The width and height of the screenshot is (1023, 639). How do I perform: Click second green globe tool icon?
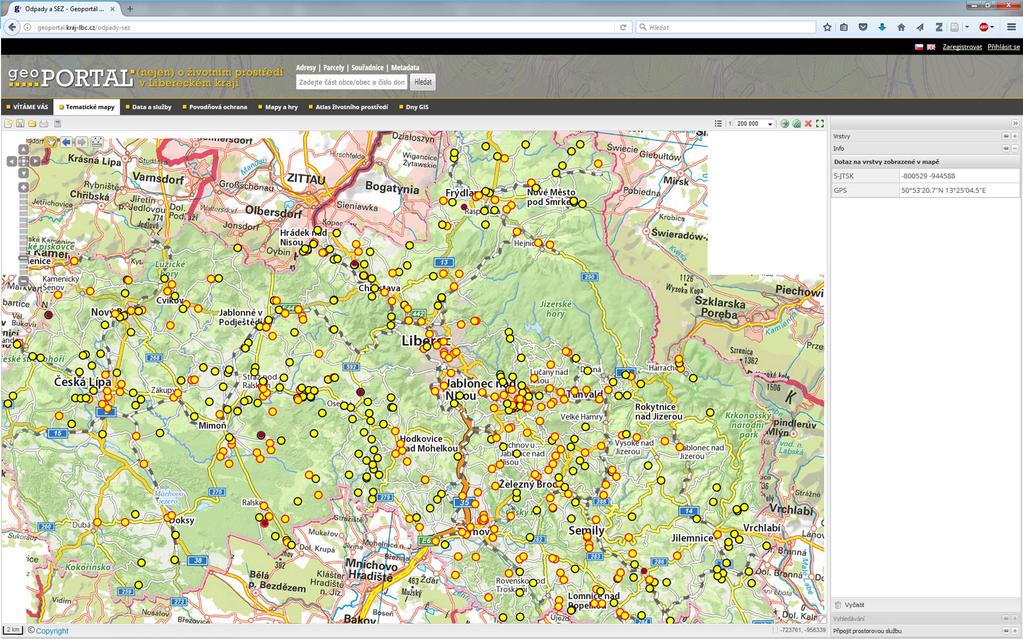point(797,123)
